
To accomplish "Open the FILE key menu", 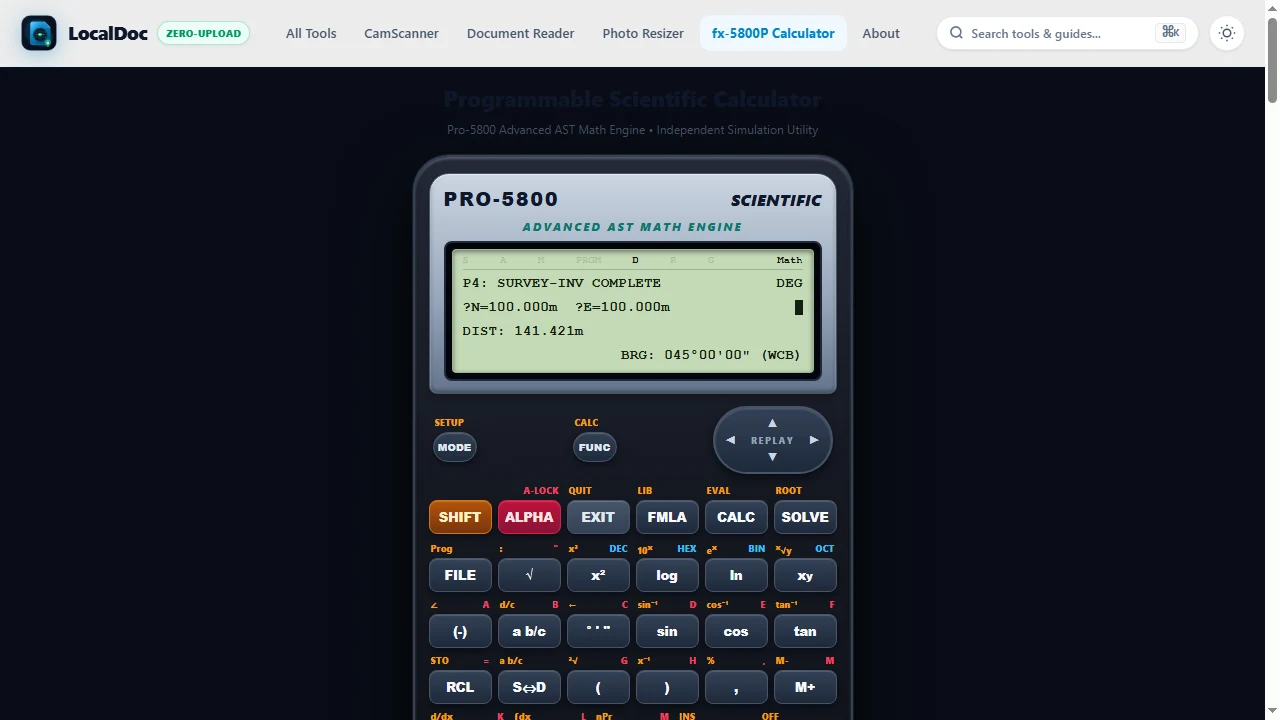I will [460, 575].
